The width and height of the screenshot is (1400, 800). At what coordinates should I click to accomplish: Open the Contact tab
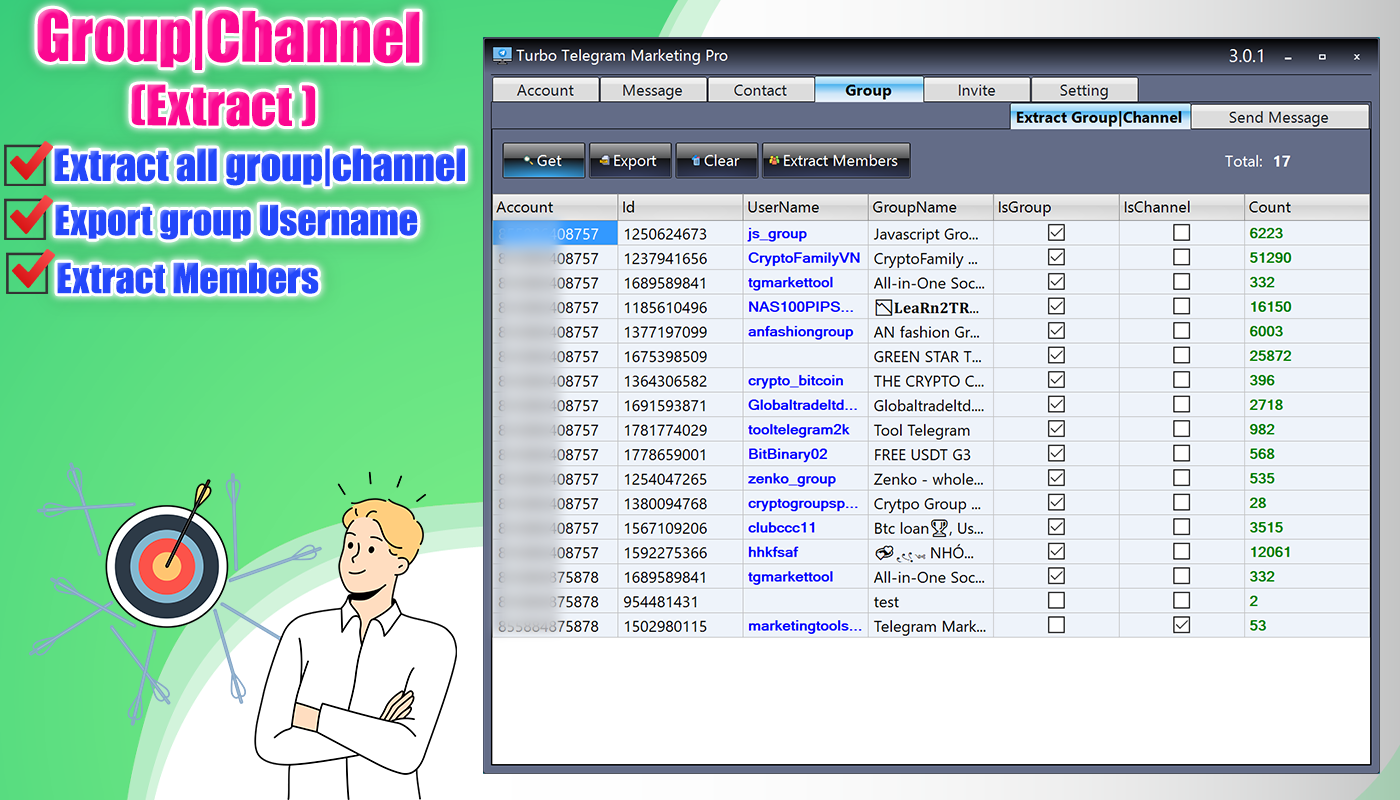[760, 90]
